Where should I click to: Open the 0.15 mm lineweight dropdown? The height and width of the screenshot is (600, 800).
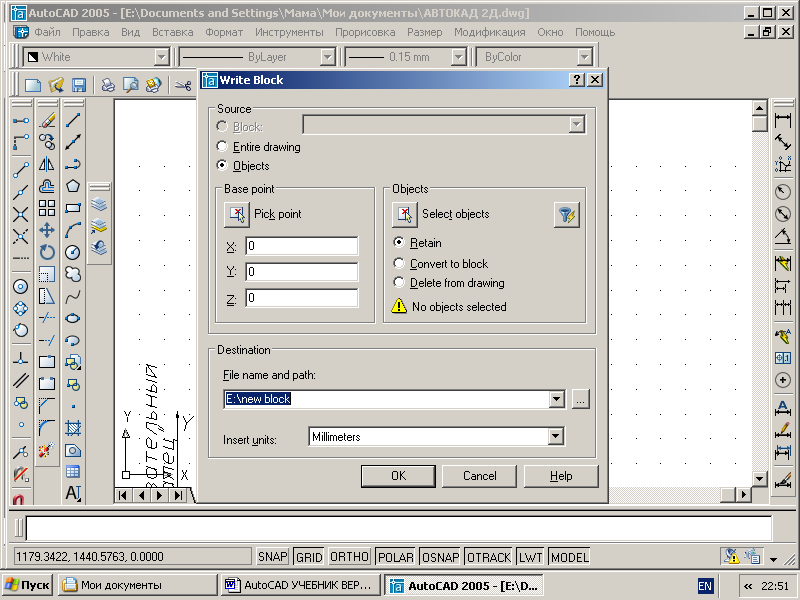coord(459,57)
